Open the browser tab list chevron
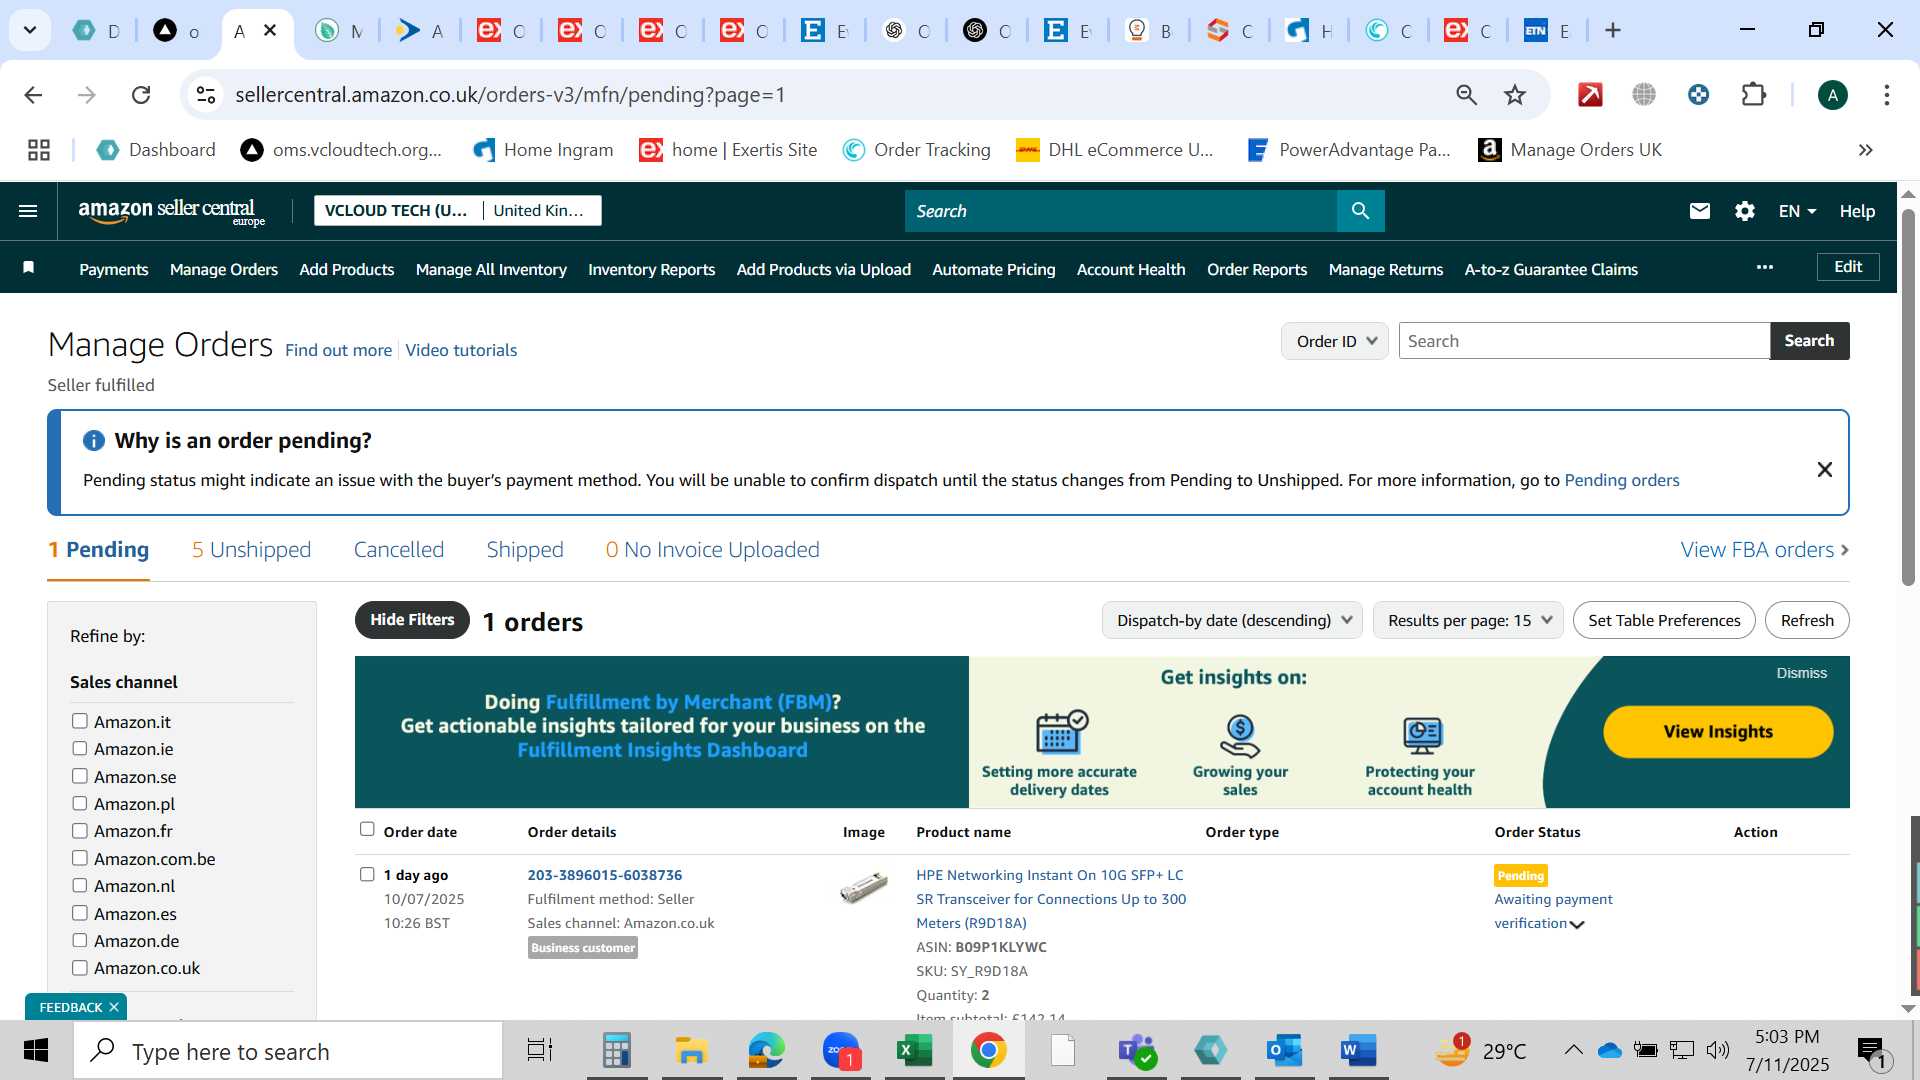The width and height of the screenshot is (1920, 1080). 30,31
